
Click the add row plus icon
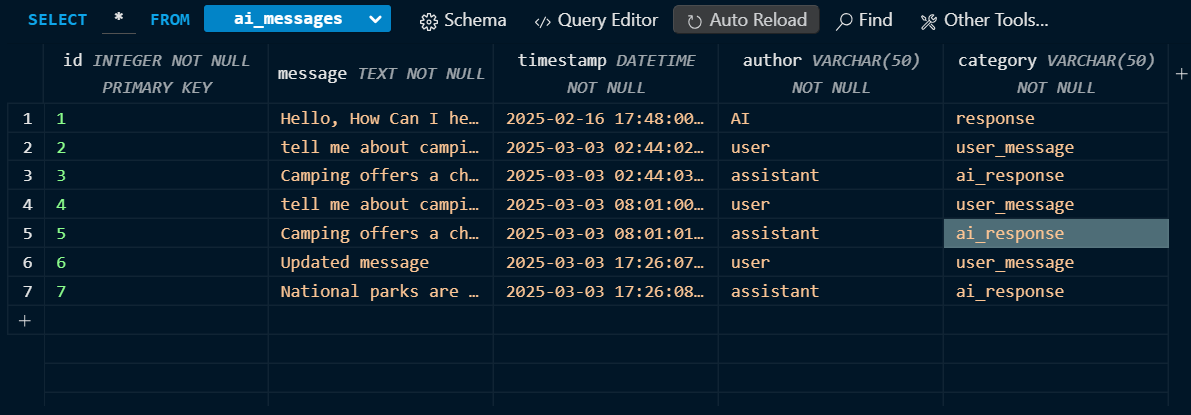[x=25, y=321]
